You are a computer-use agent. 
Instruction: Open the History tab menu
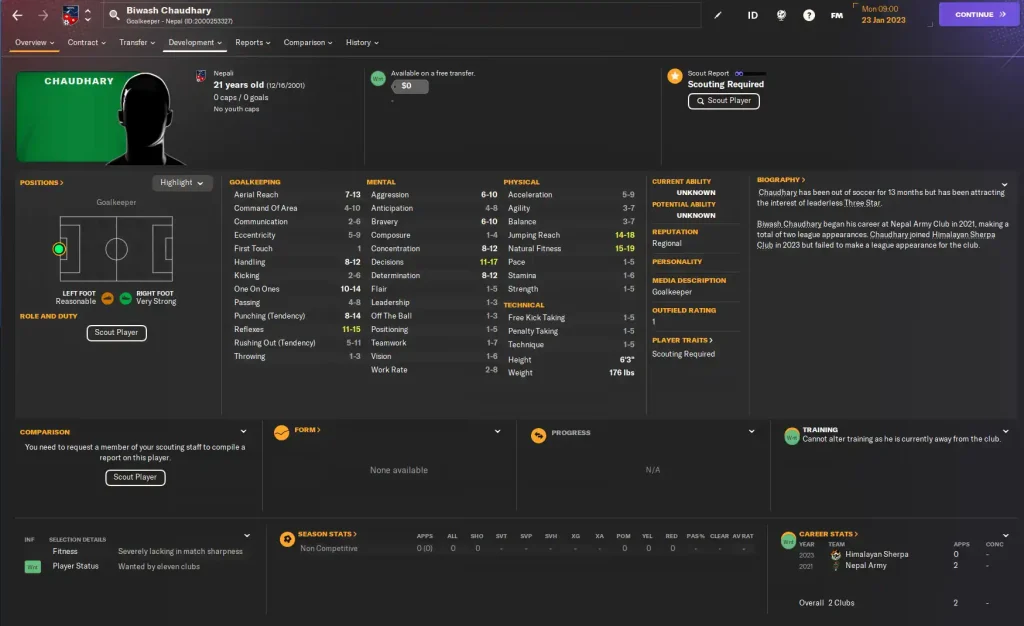pyautogui.click(x=362, y=42)
